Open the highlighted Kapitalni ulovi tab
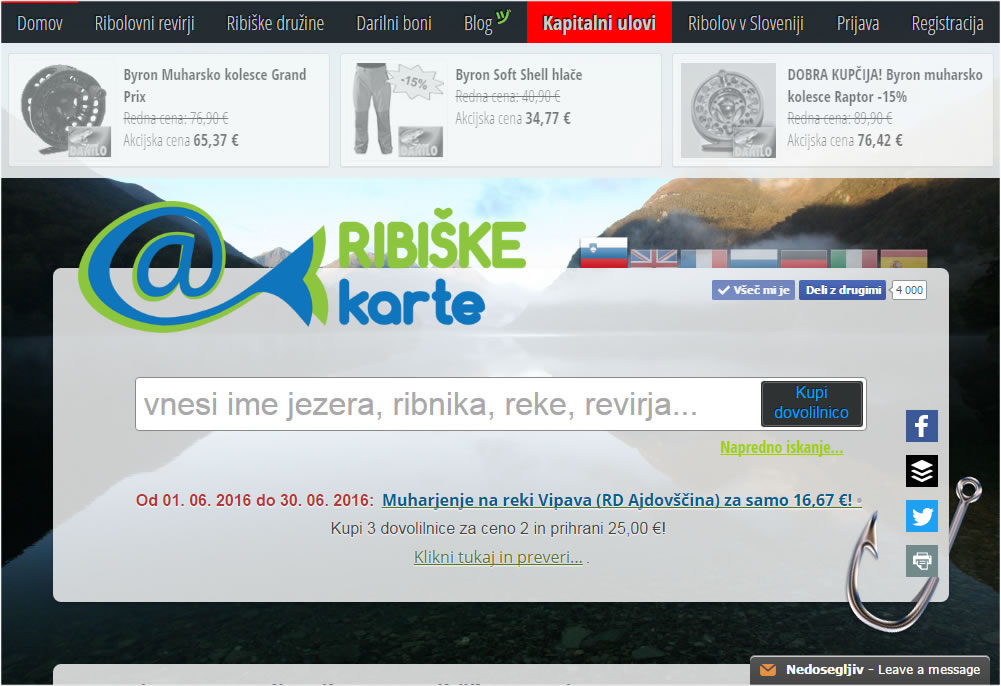Image resolution: width=1001 pixels, height=686 pixels. 599,22
